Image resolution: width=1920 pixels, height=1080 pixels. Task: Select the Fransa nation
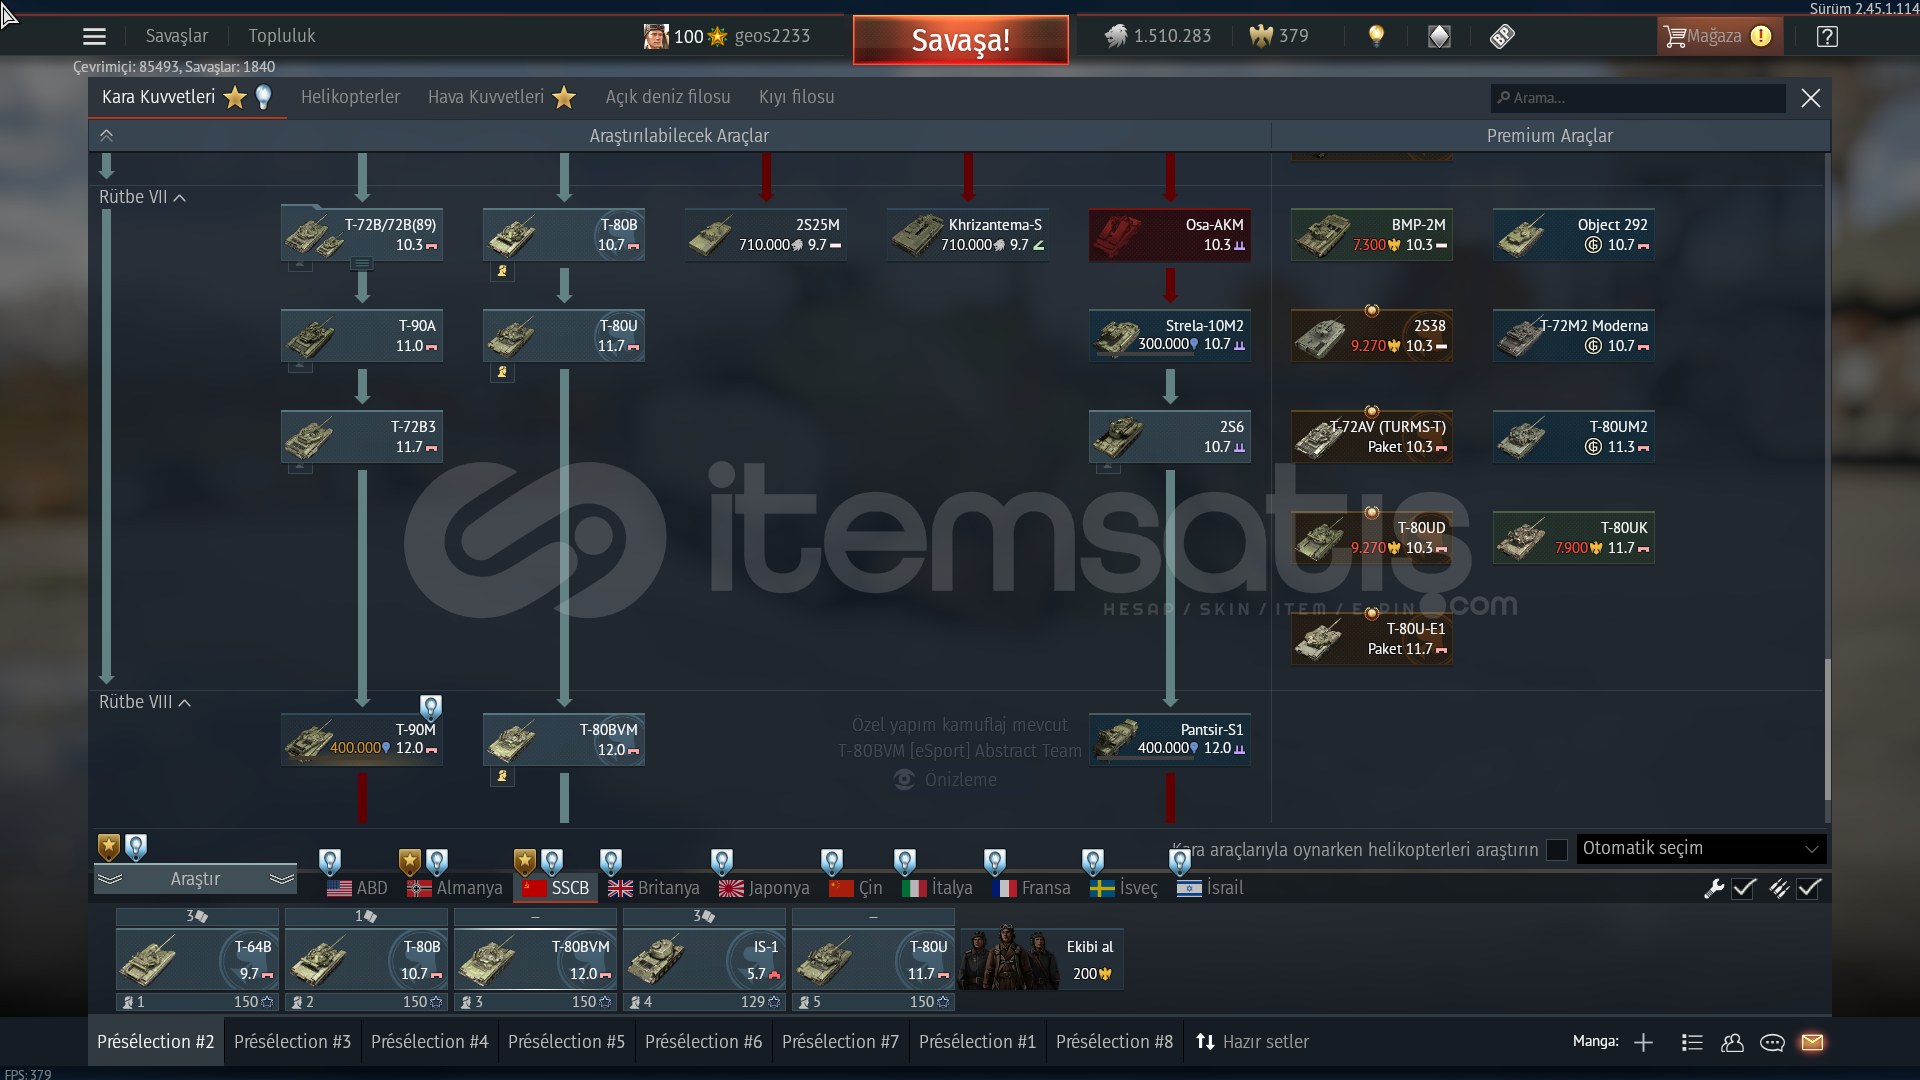1031,888
